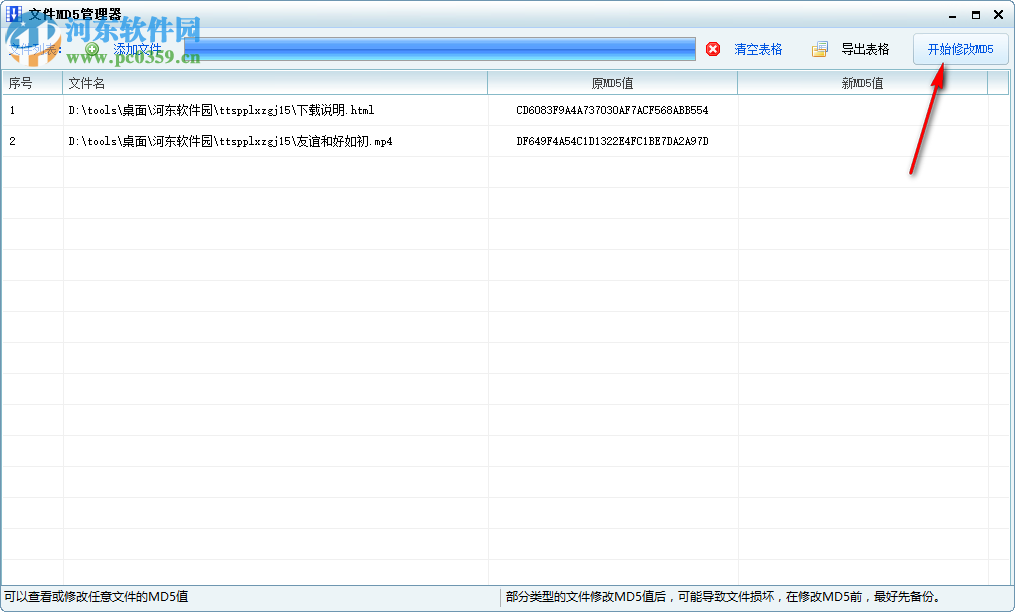The width and height of the screenshot is (1015, 612).
Task: Click the red clear table X icon
Action: [x=713, y=49]
